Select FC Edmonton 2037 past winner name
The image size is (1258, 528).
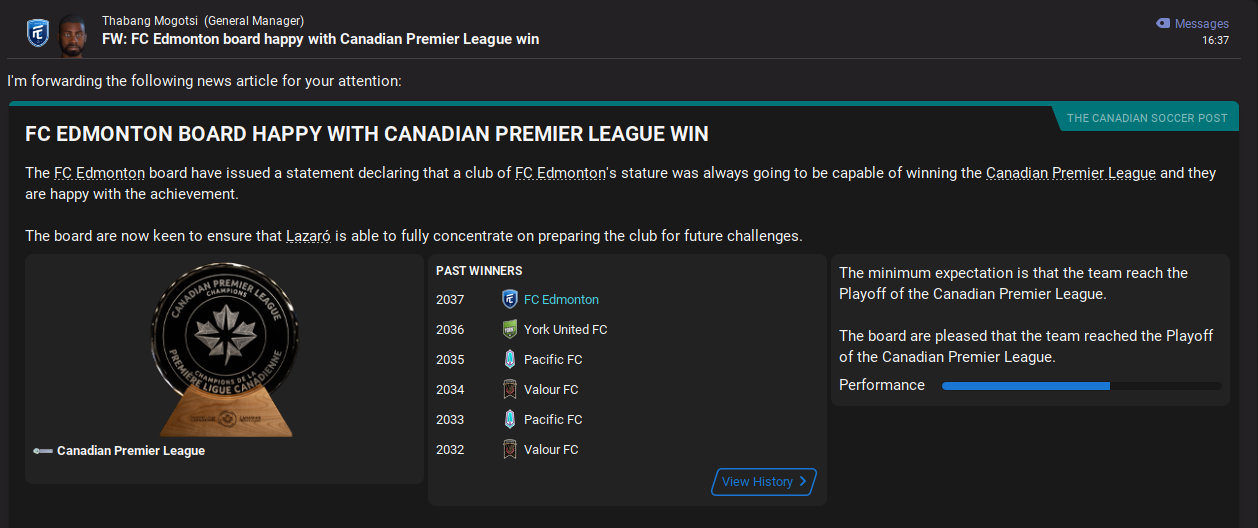pos(561,299)
